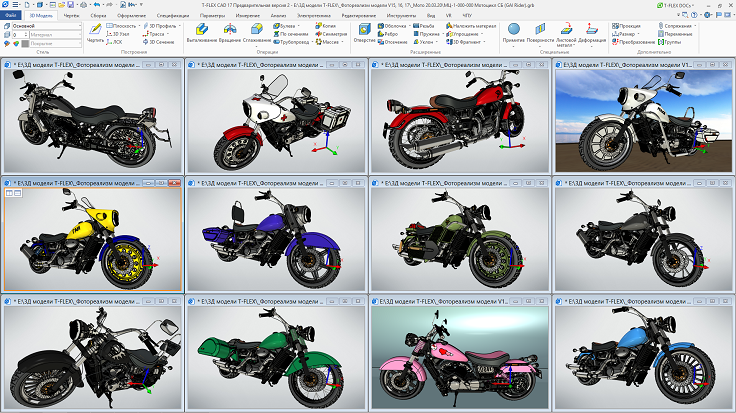This screenshot has width=736, height=413.
Task: Open the Материал dropdown
Action: tap(55, 35)
